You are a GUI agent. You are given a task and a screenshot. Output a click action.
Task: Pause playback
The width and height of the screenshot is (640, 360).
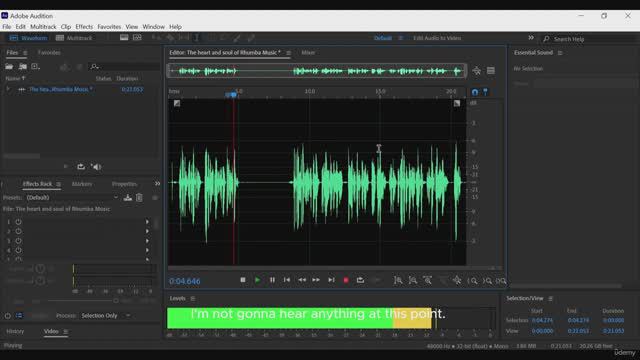coord(272,280)
